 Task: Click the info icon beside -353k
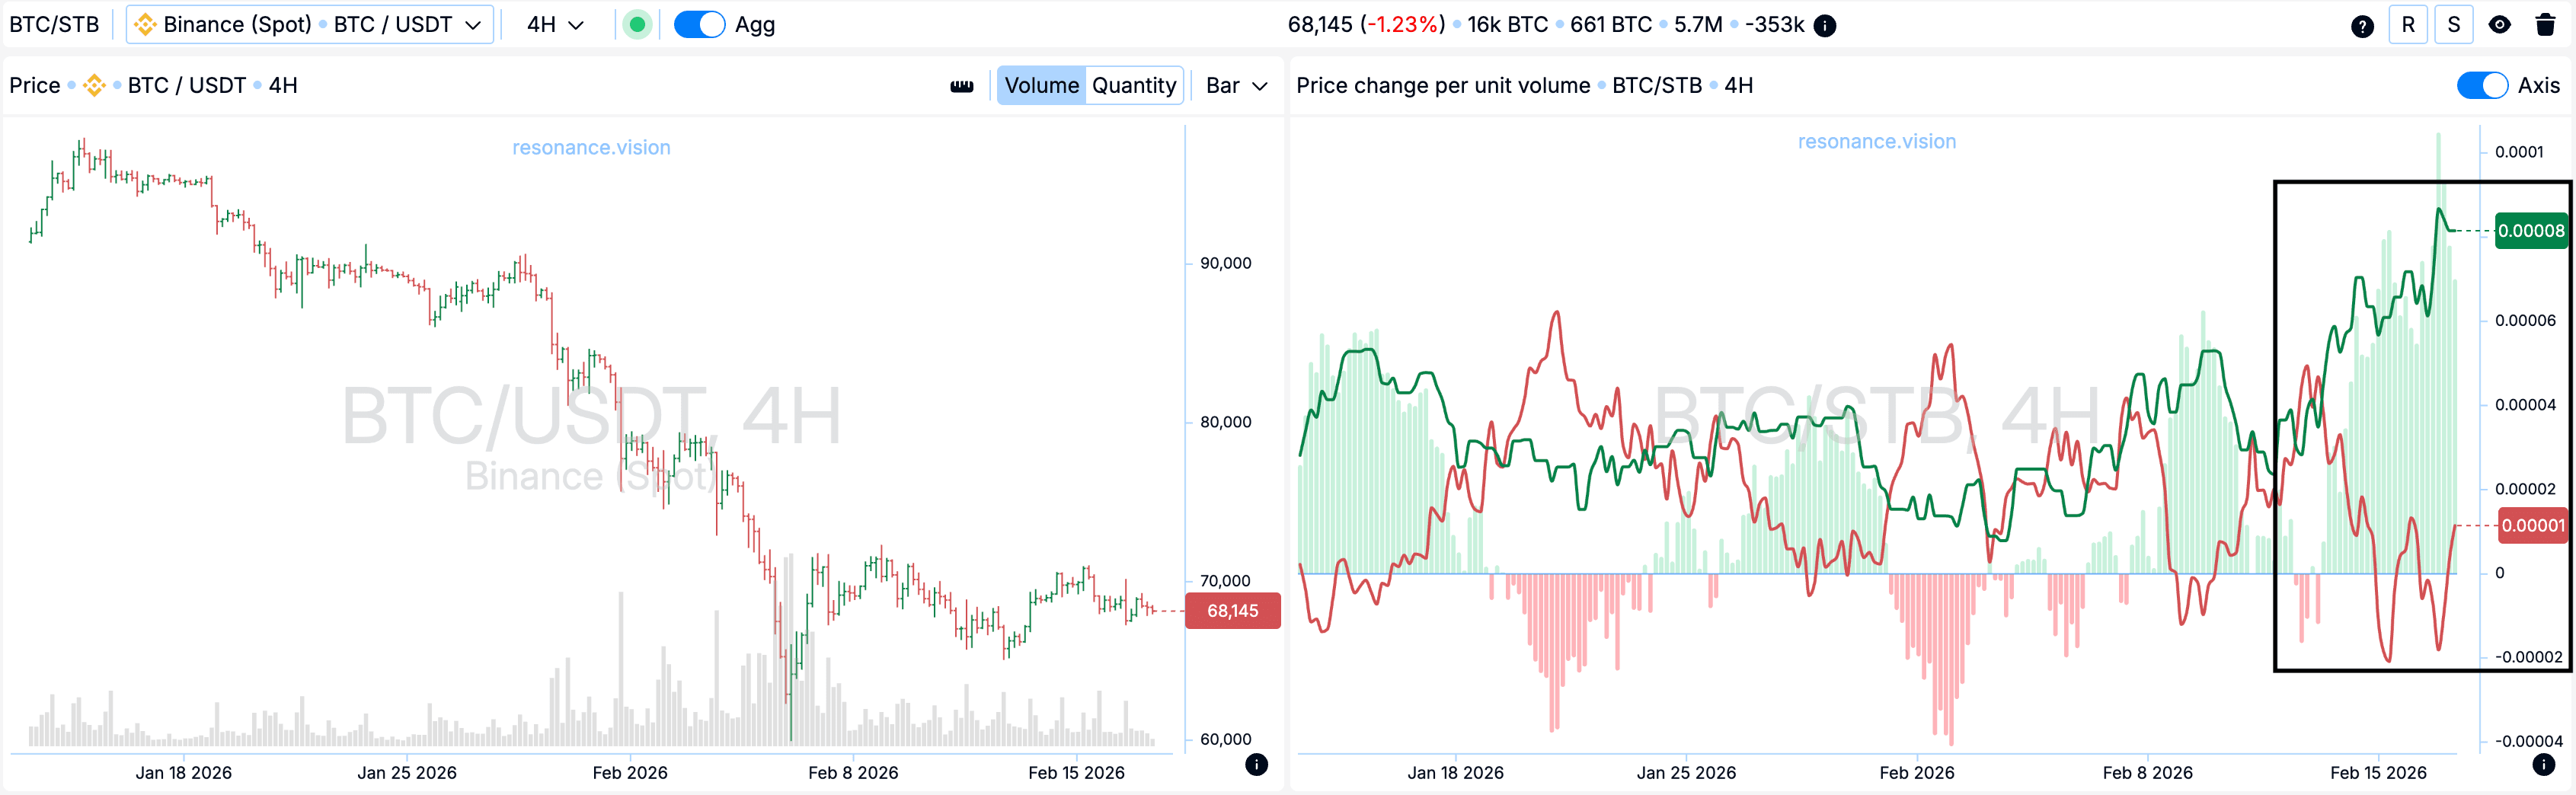tap(1825, 26)
